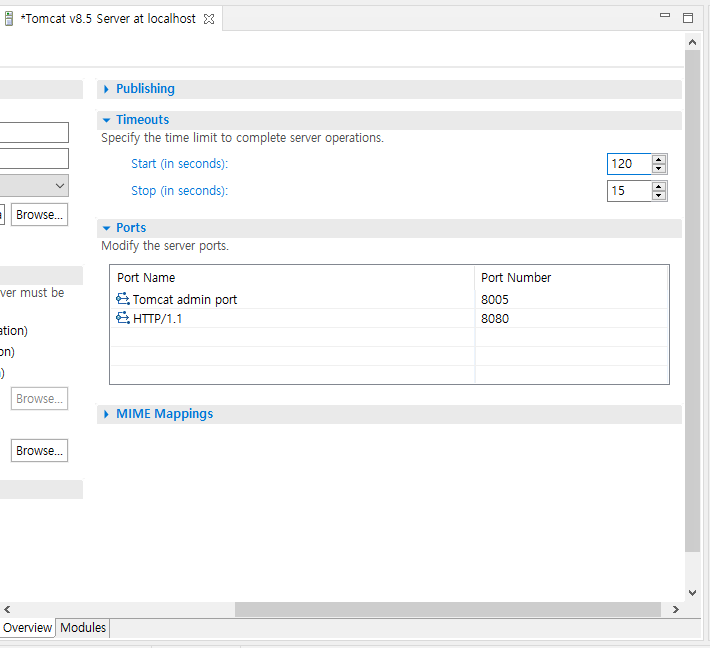Click the Start (in seconds) label
This screenshot has height=648, width=710.
tap(179, 164)
